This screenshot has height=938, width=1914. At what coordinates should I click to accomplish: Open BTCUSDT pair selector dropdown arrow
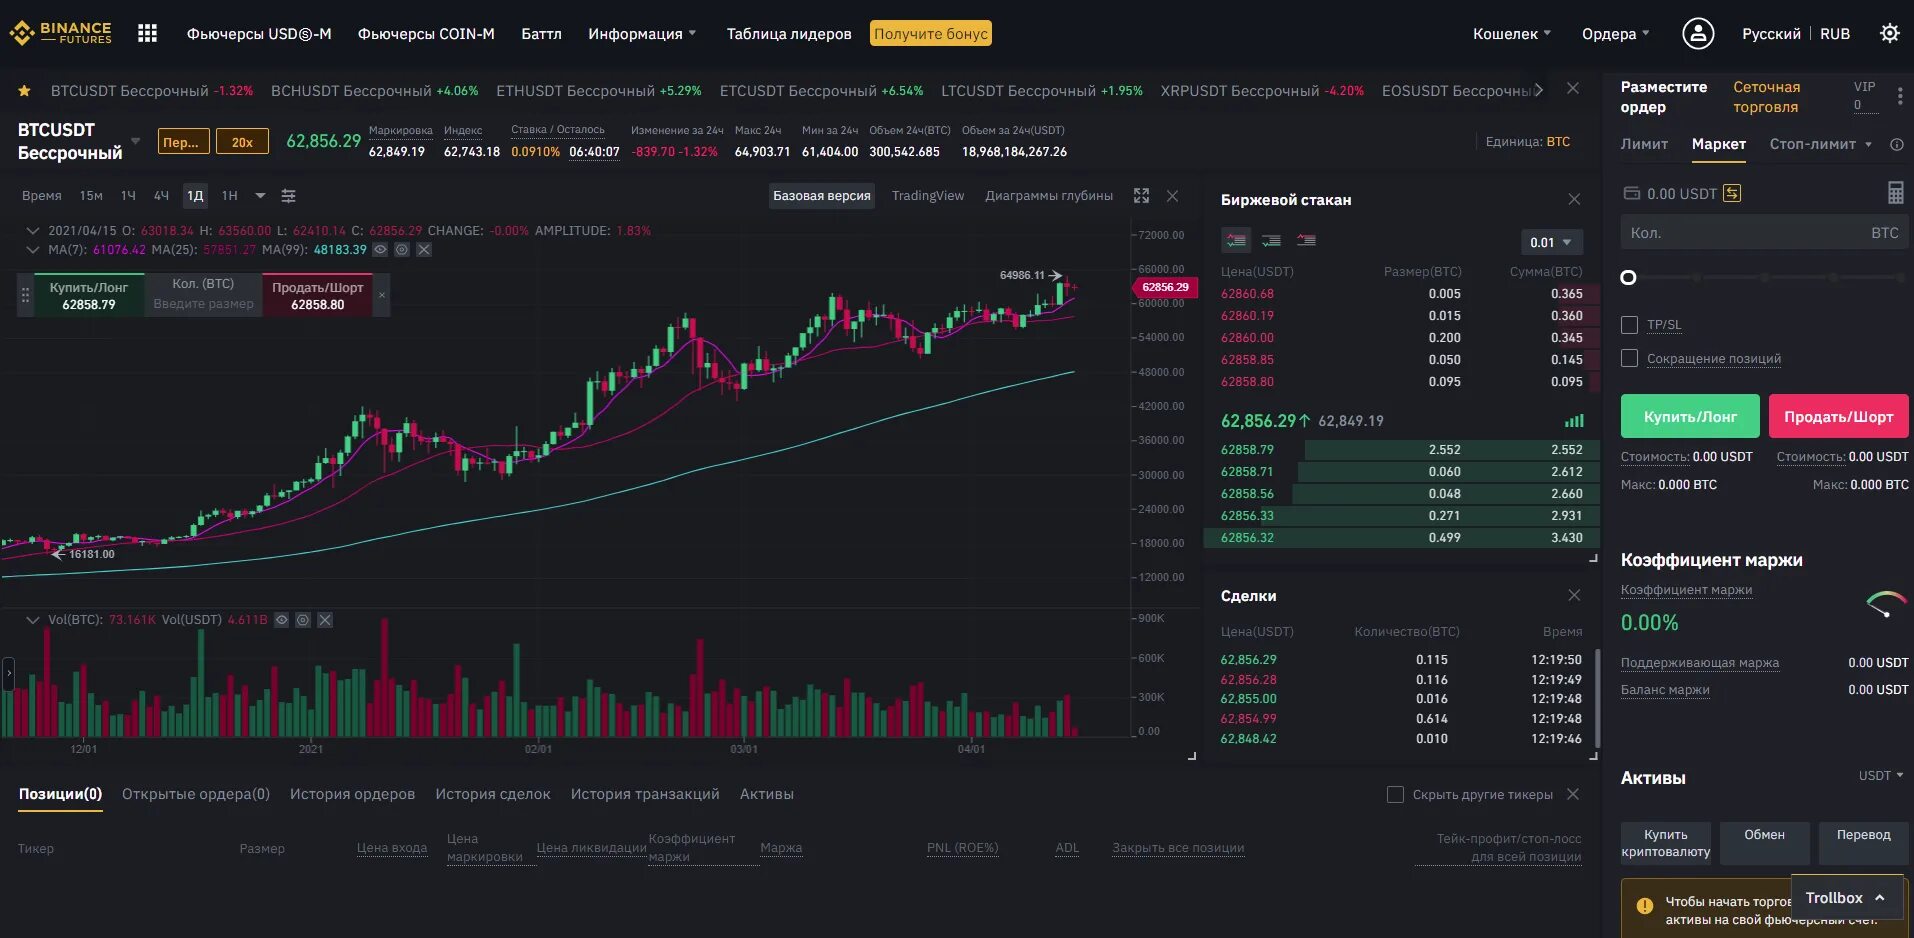(x=135, y=141)
